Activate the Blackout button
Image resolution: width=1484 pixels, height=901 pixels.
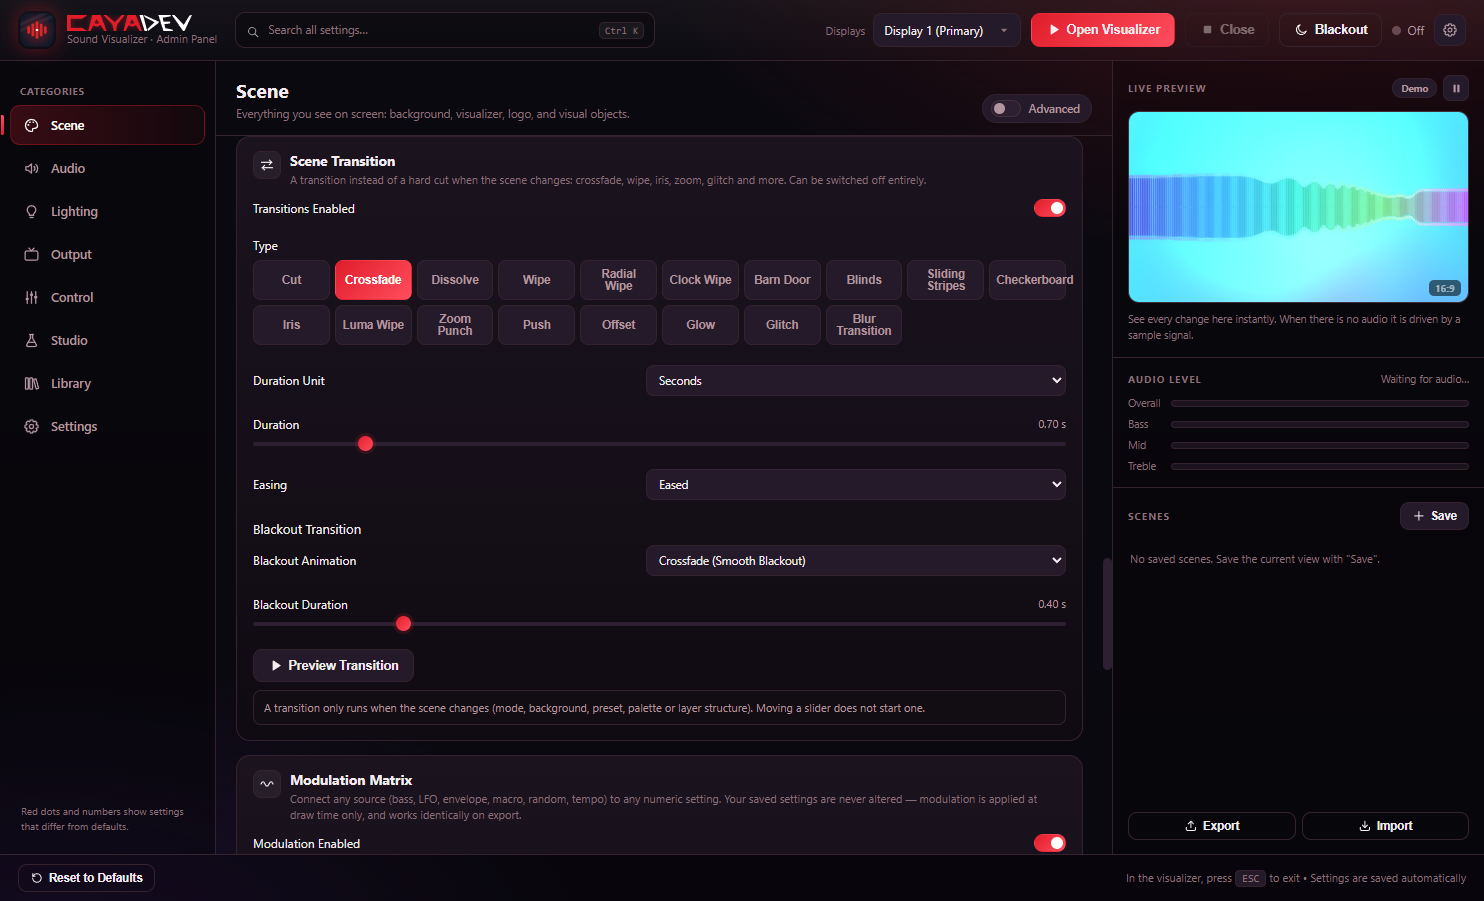pos(1330,30)
